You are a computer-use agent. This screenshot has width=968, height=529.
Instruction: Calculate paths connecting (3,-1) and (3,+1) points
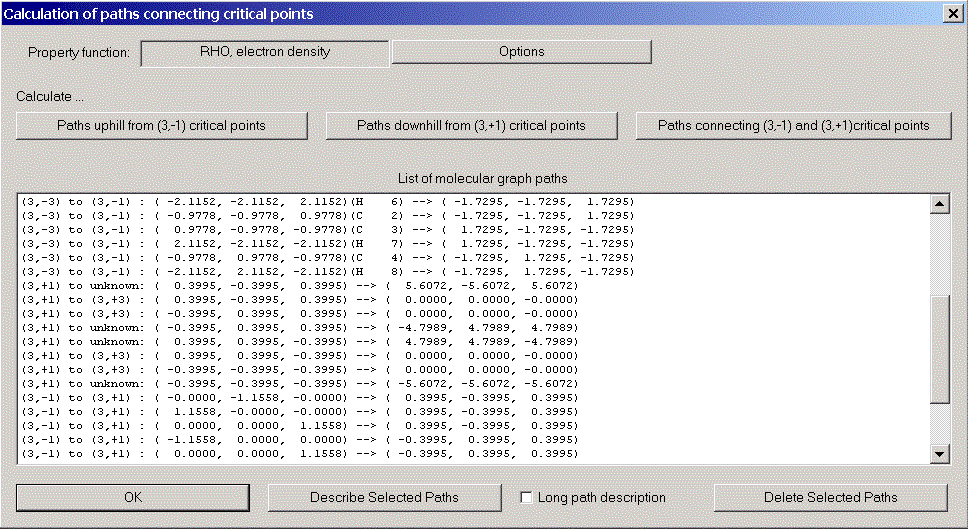point(793,126)
